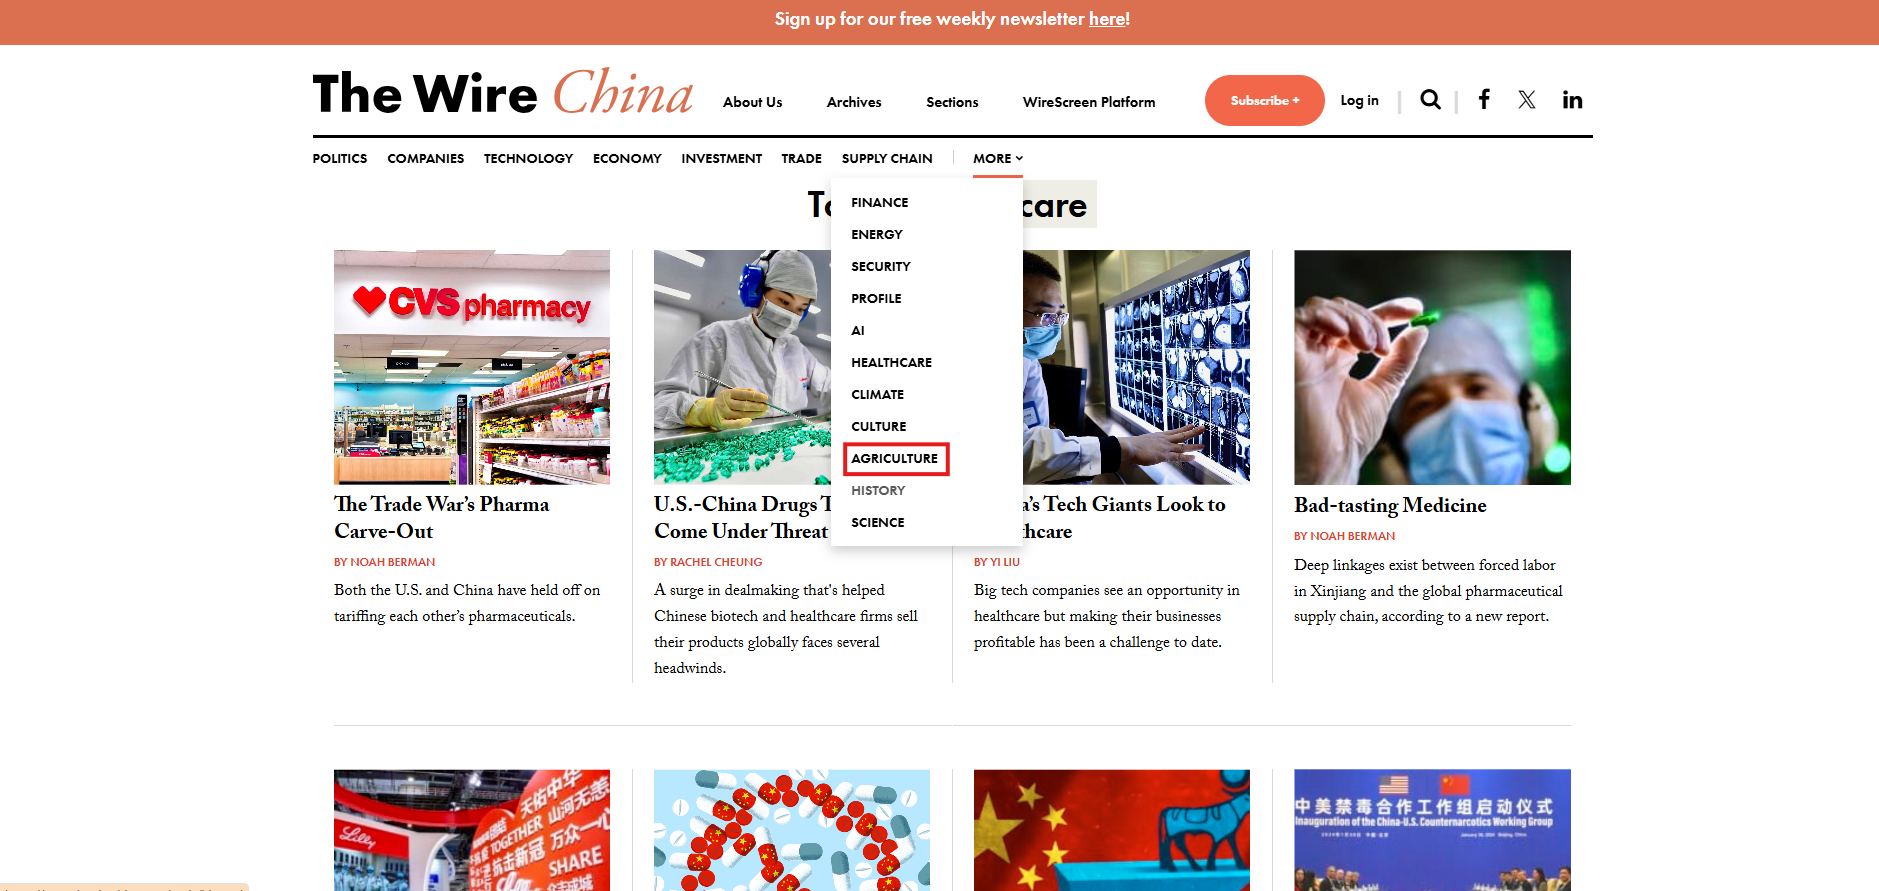The width and height of the screenshot is (1879, 891).
Task: Click the Subscribe + button
Action: (1265, 100)
